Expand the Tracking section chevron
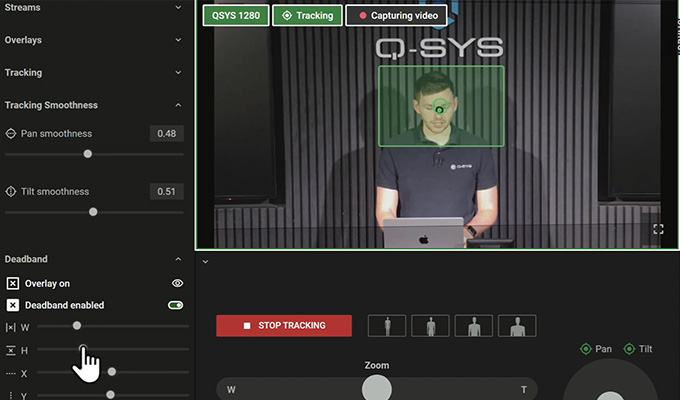The image size is (680, 400). pos(178,72)
